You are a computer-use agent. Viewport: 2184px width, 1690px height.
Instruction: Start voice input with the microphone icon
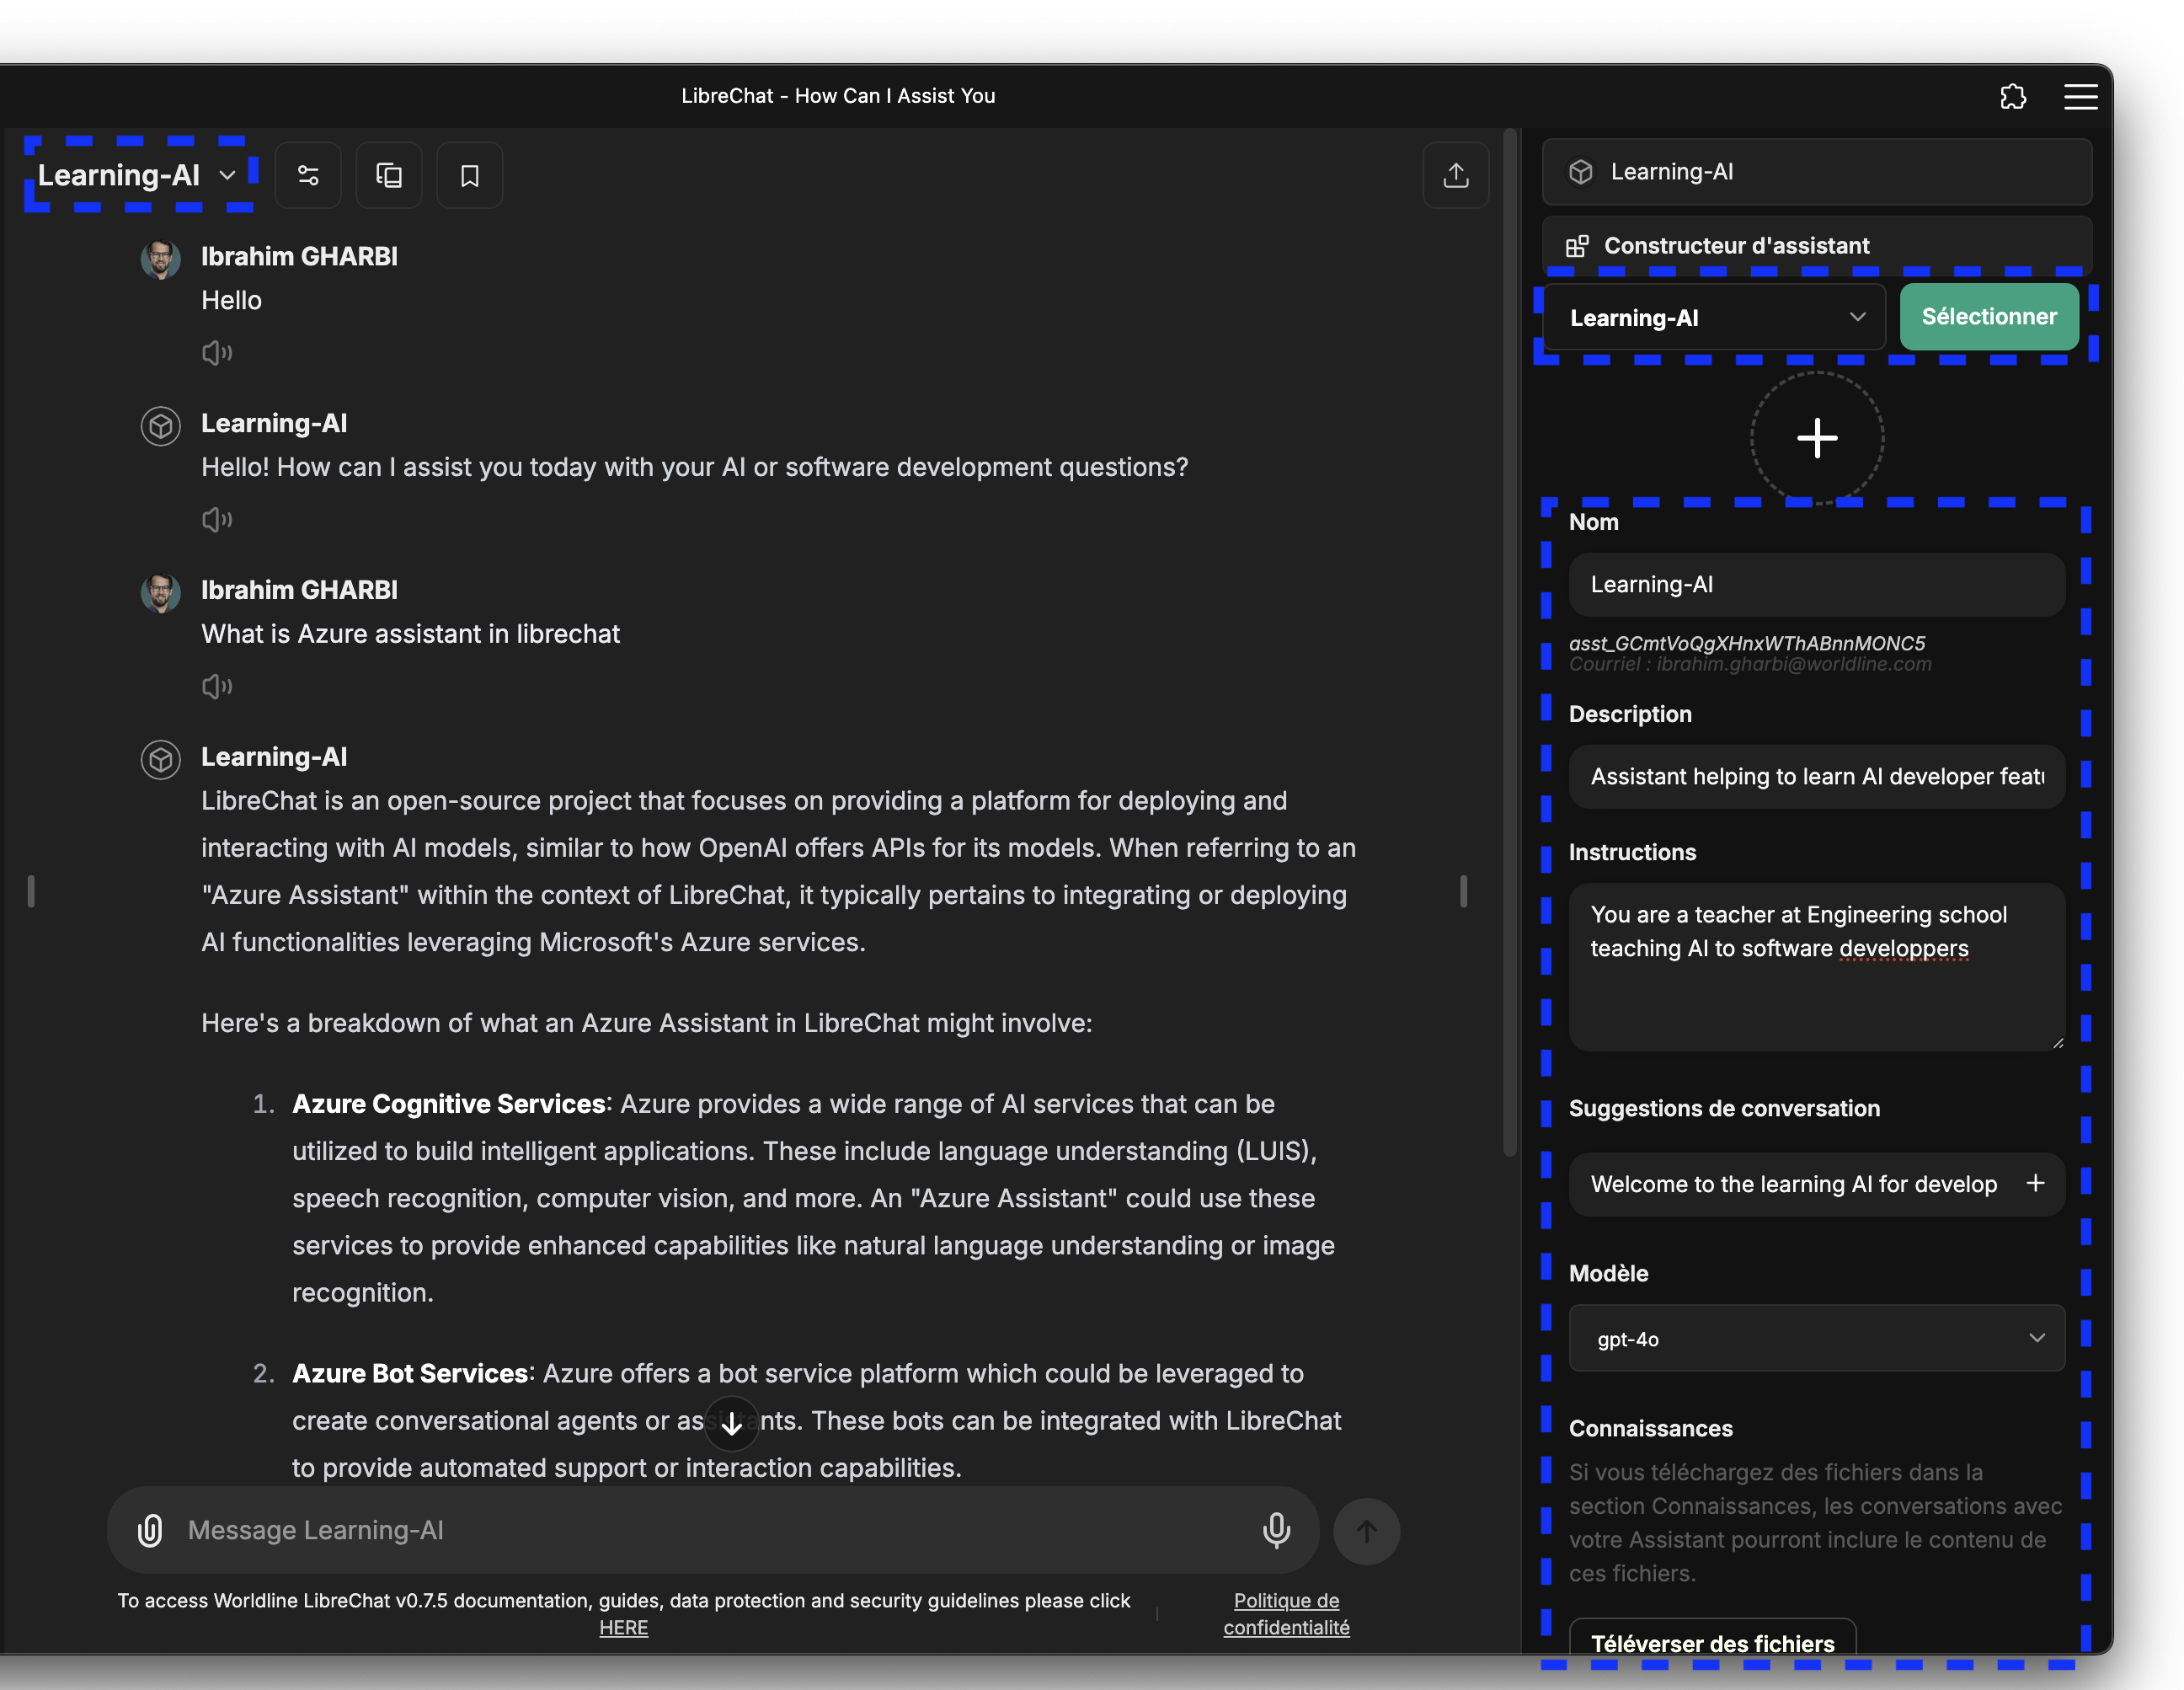click(x=1276, y=1530)
